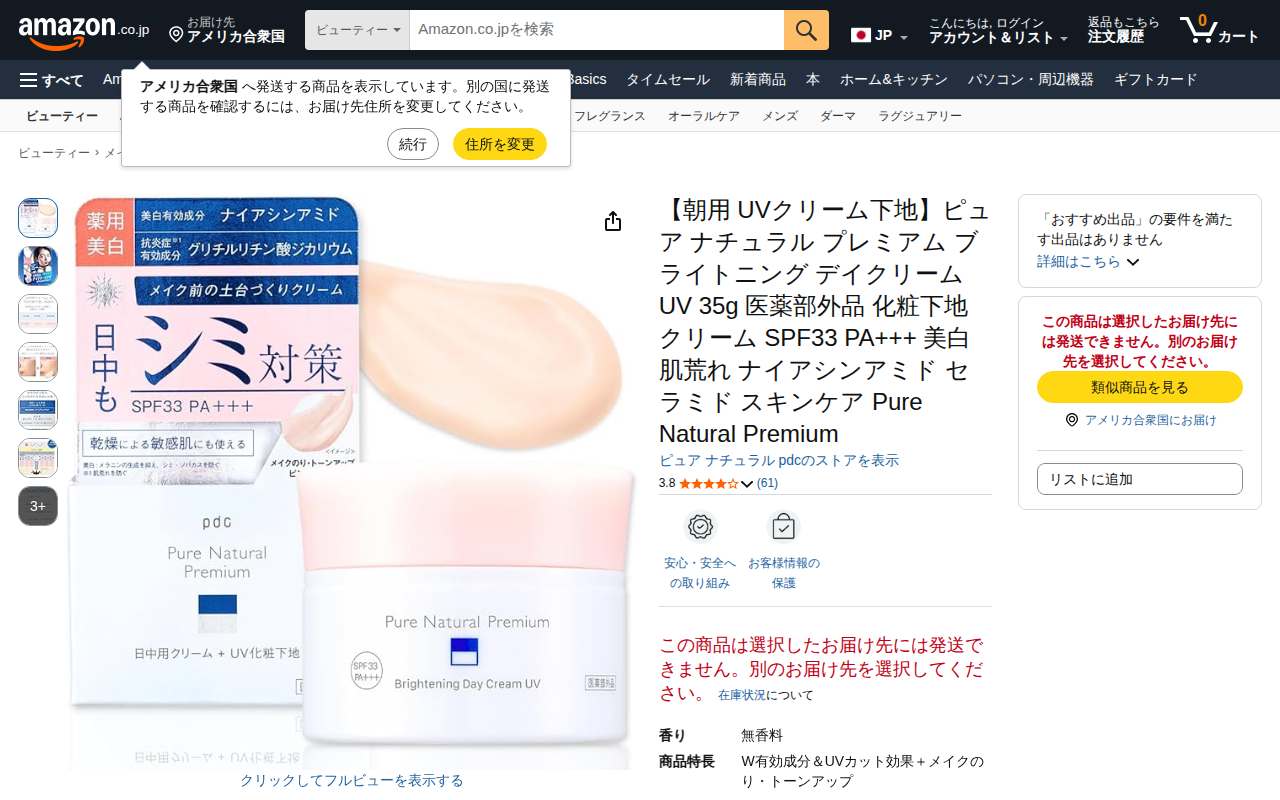Screen dimensions: 1280x800
Task: Click the 安心・安全への取り組み shield icon
Action: coord(700,526)
